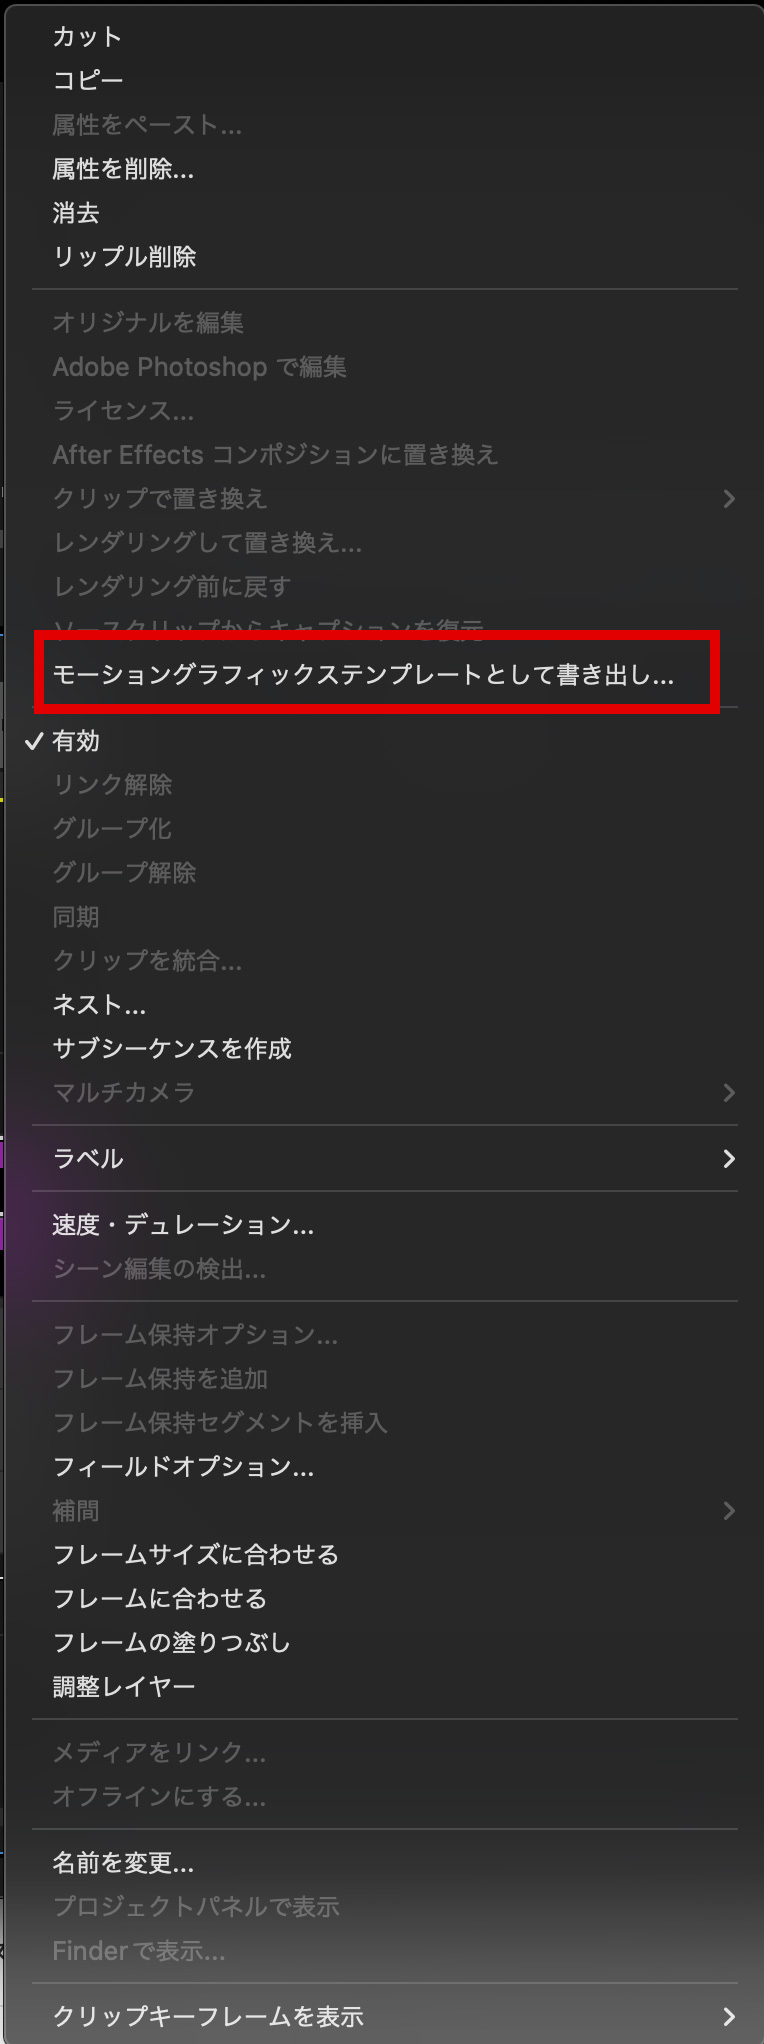Select フレームに合わせる option

click(x=160, y=1599)
